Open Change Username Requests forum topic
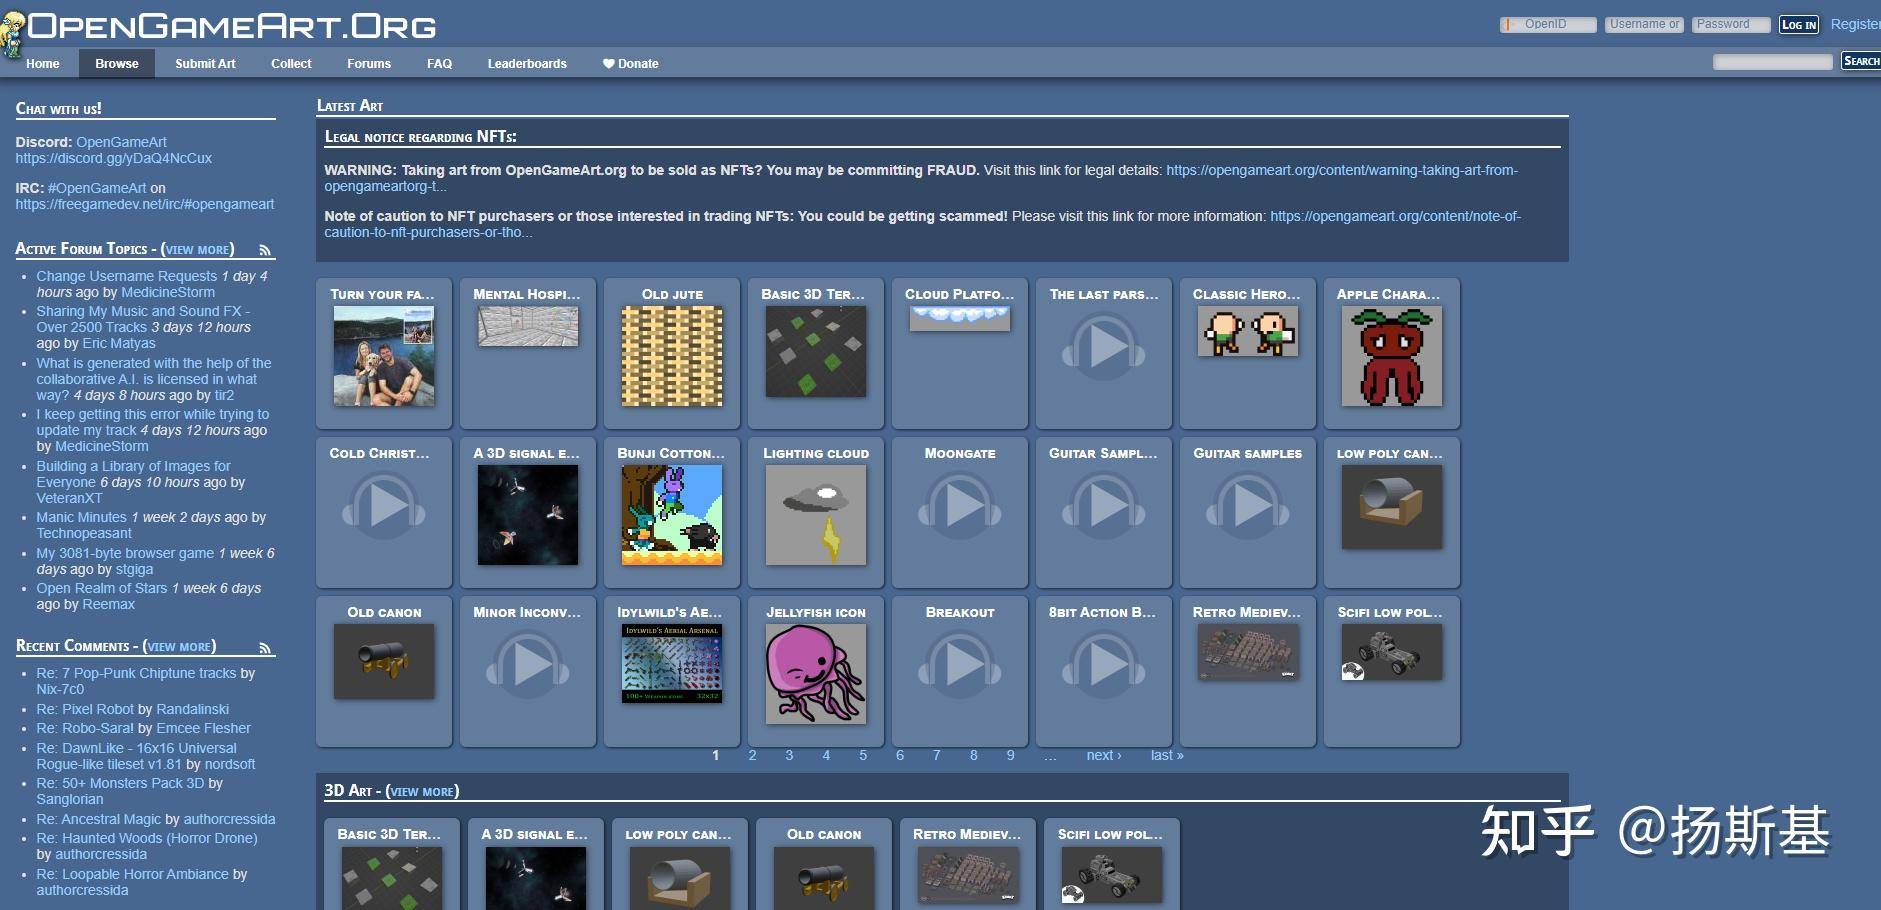Screen dimensions: 1881x910 pyautogui.click(x=127, y=276)
